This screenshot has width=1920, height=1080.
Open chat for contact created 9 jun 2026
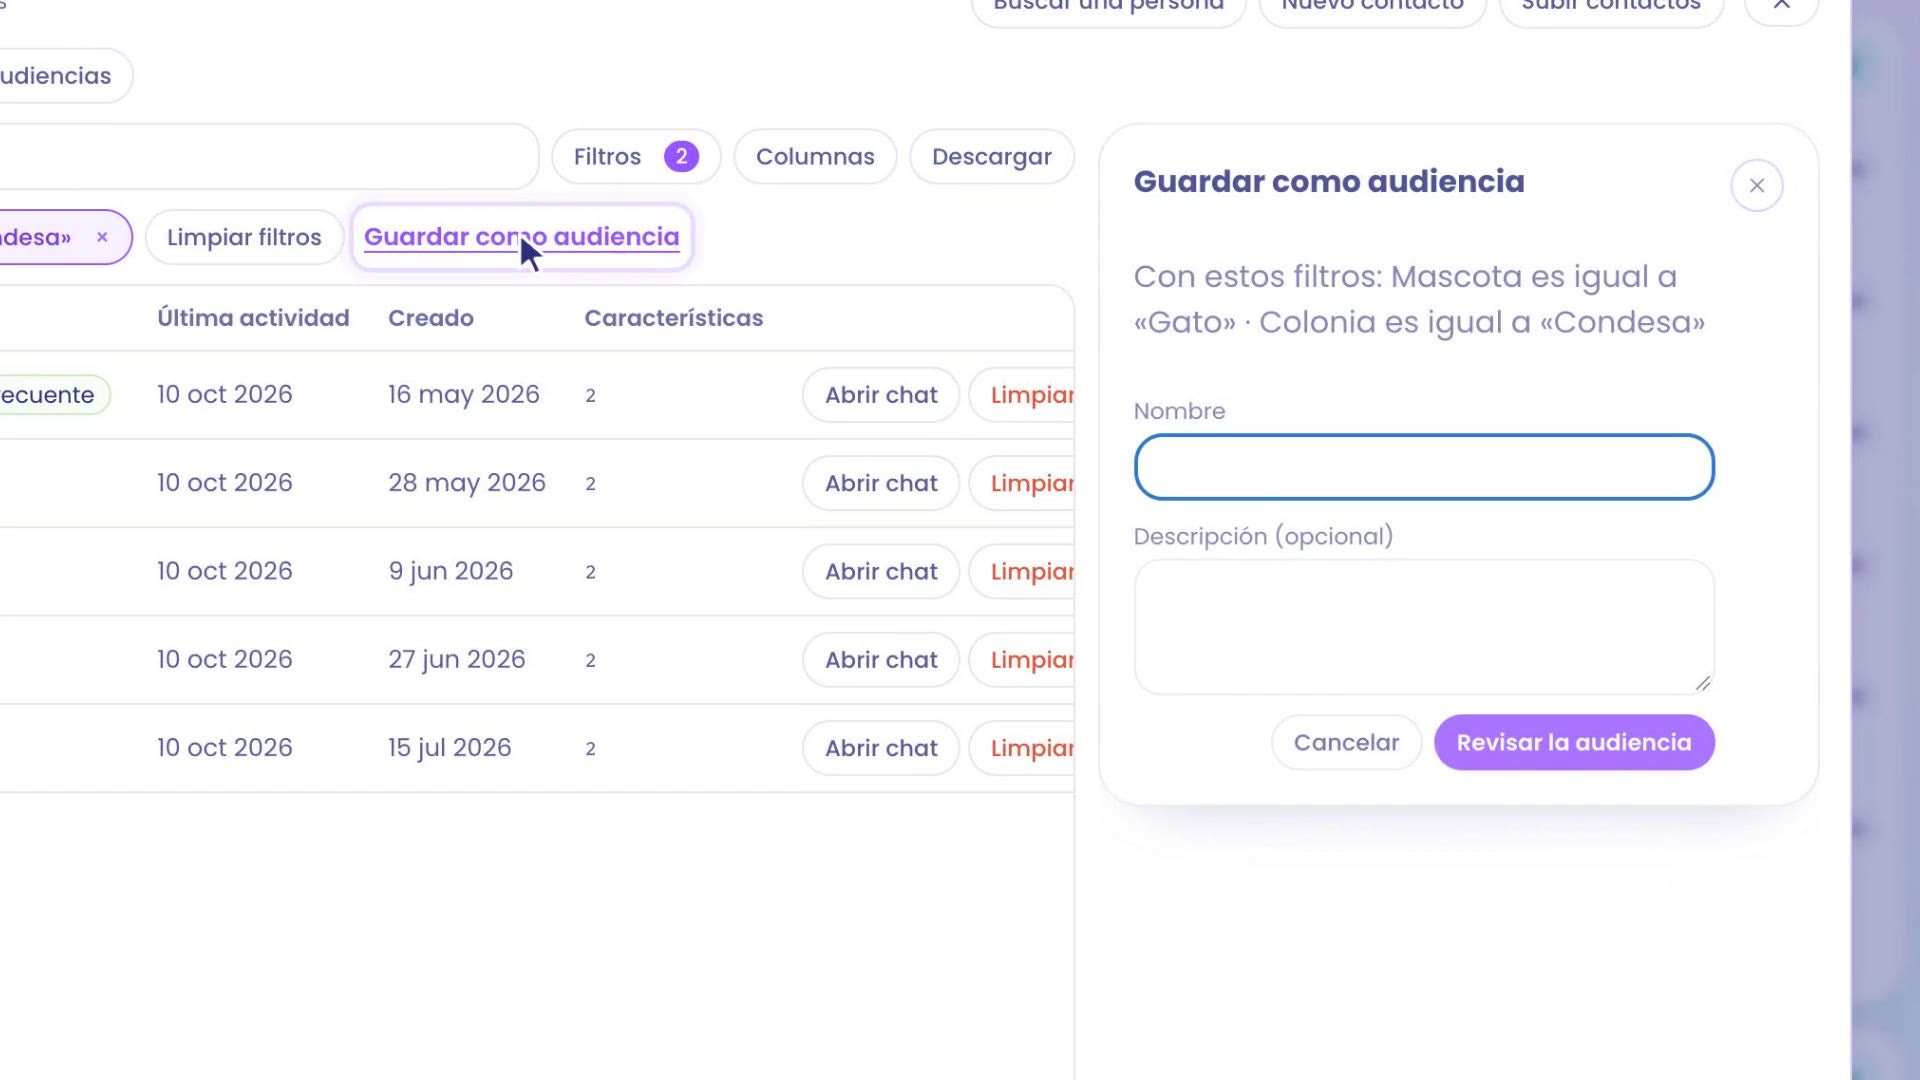click(881, 572)
